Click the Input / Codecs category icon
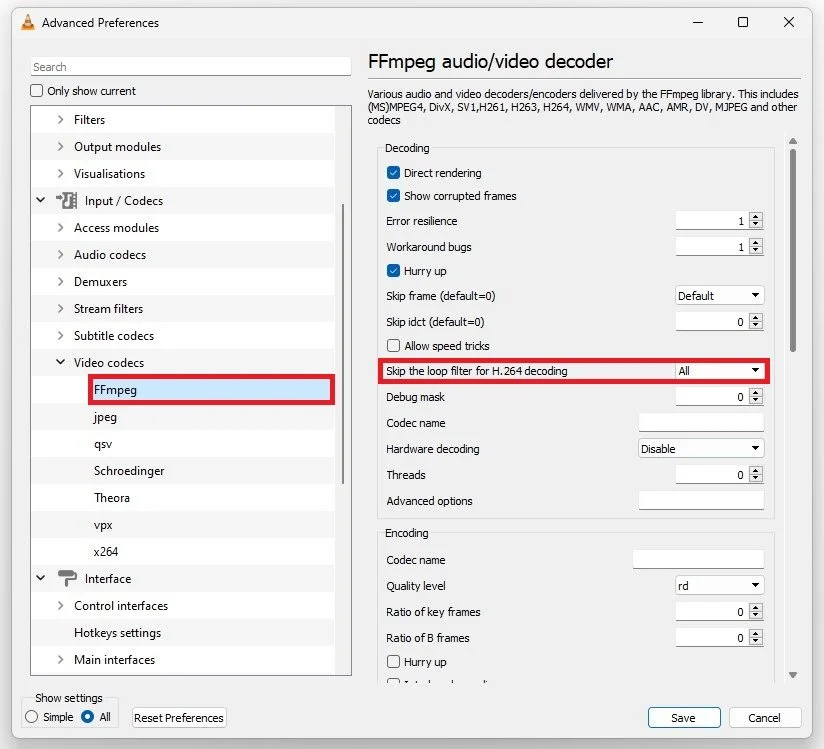Image resolution: width=824 pixels, height=749 pixels. [x=67, y=200]
